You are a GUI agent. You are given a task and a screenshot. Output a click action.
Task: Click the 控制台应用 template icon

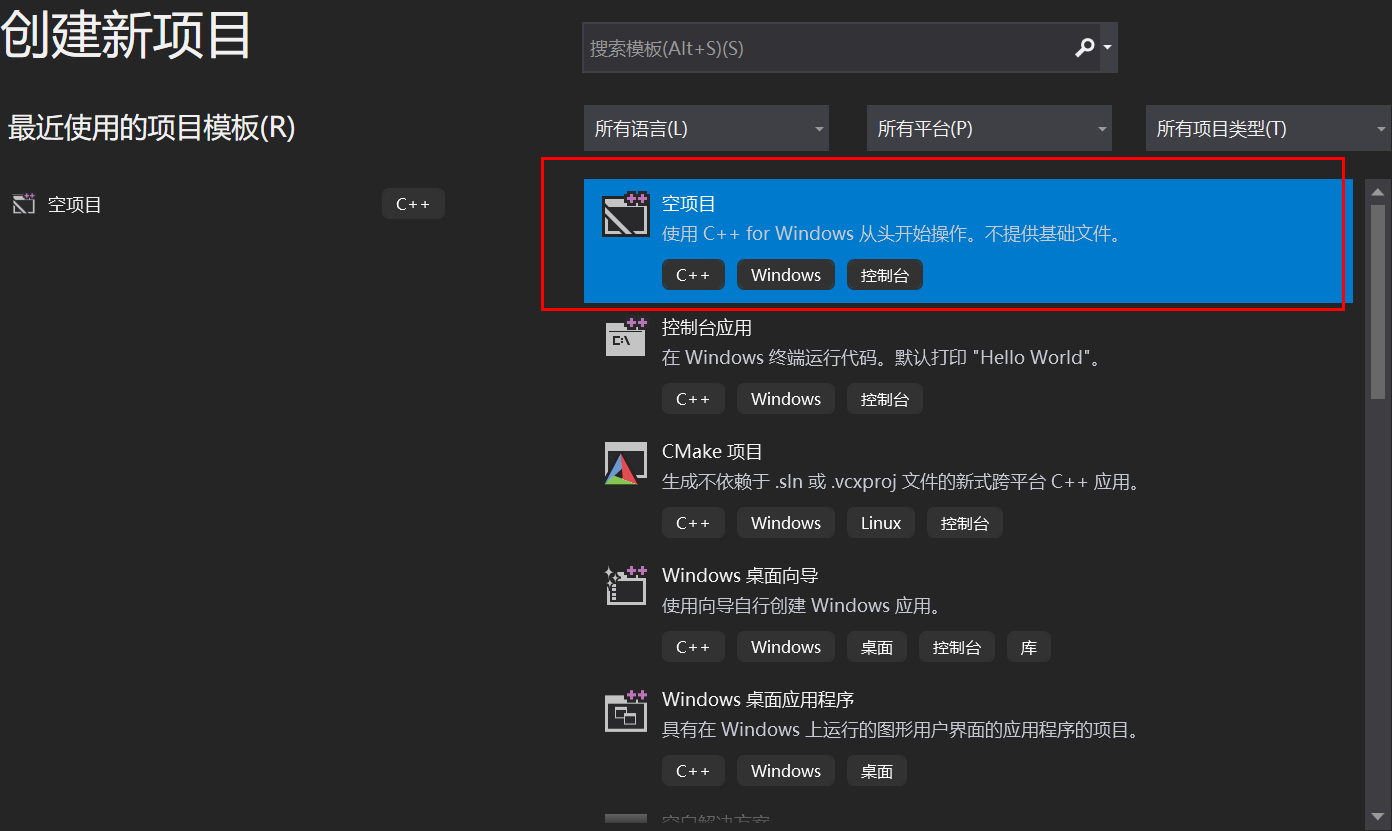[x=625, y=337]
